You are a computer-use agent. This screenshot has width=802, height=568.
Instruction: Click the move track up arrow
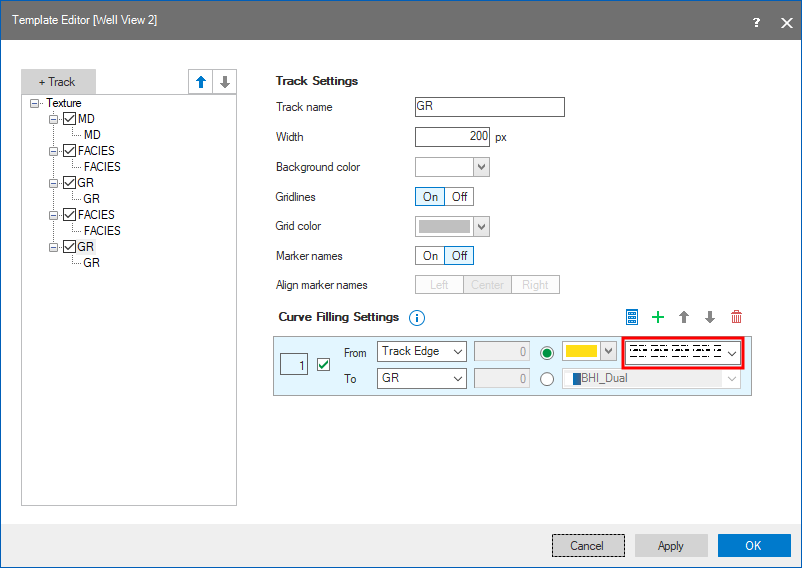pyautogui.click(x=201, y=82)
